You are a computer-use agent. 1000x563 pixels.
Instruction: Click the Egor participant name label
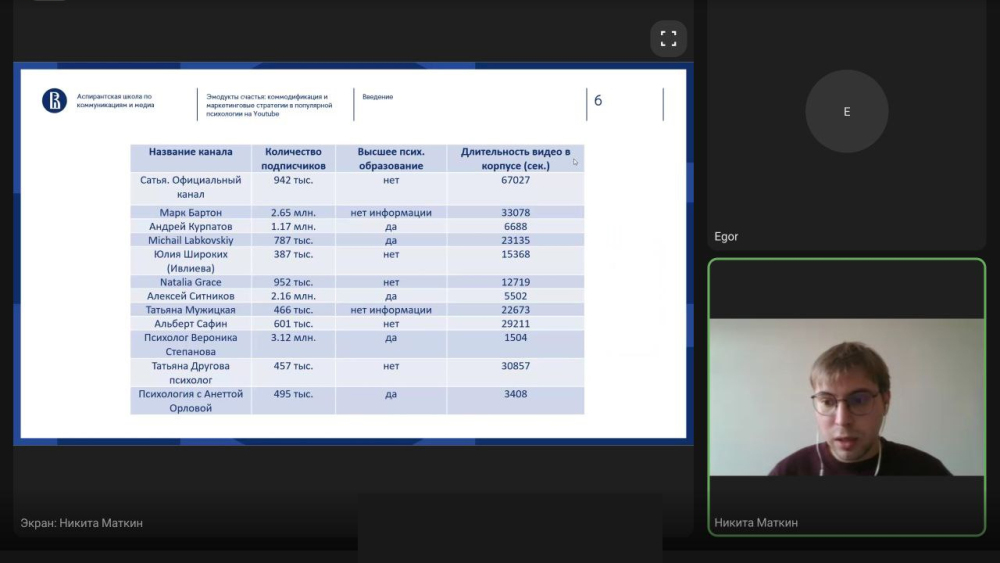click(x=726, y=237)
